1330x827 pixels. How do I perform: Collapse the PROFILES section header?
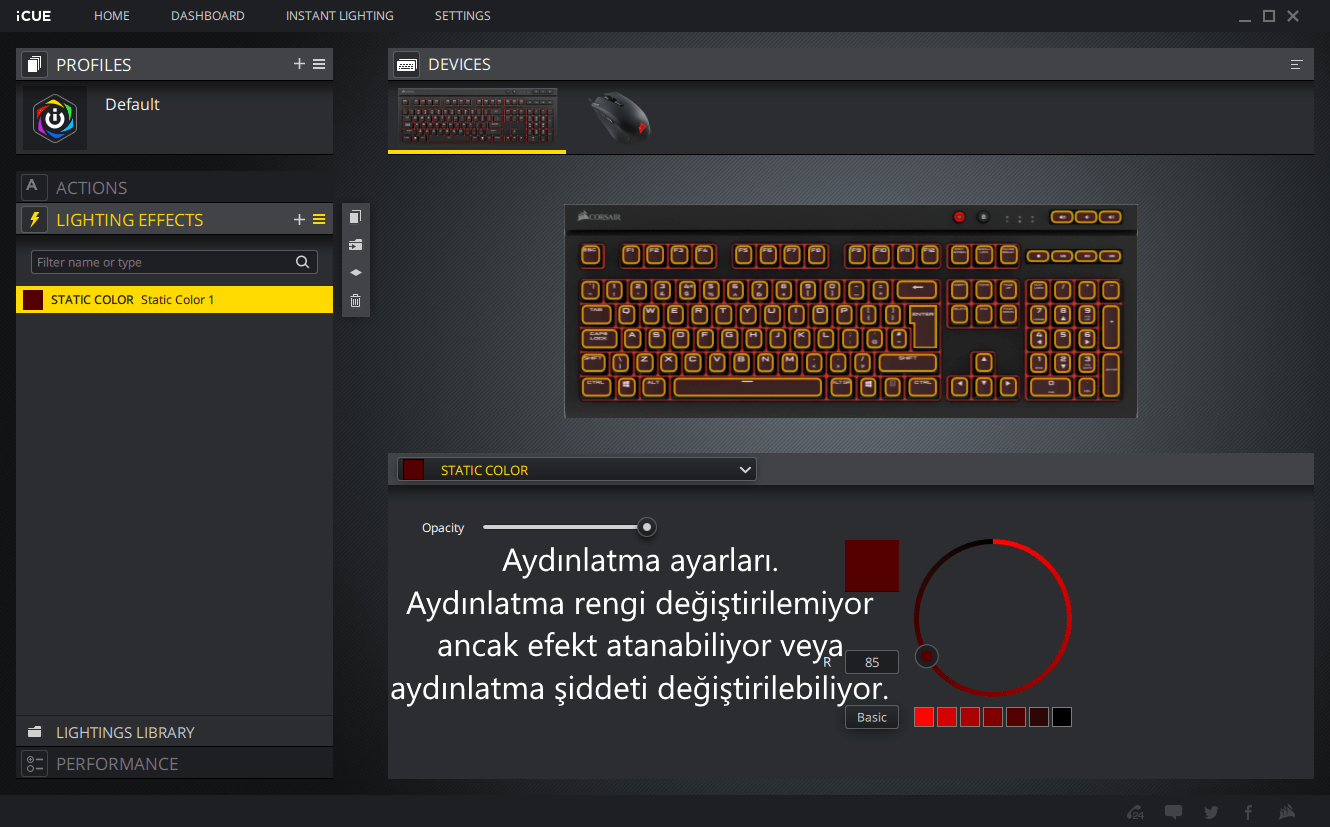[x=175, y=65]
